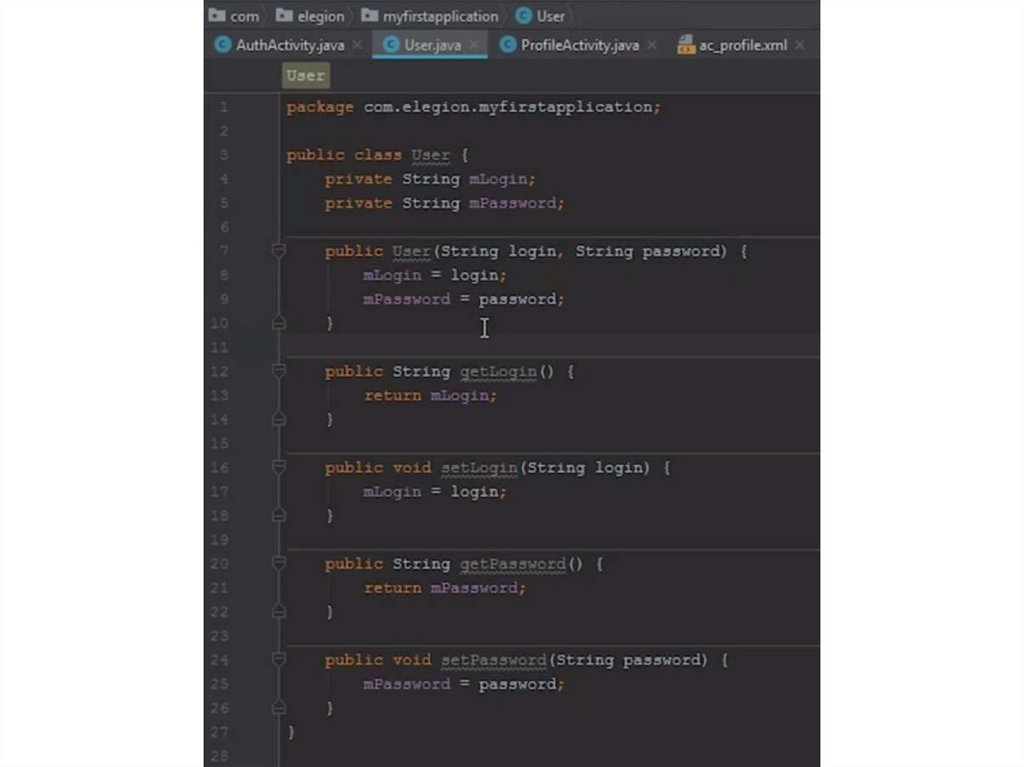Close the ac_profile.xml tab
This screenshot has height=767, width=1024.
799,45
